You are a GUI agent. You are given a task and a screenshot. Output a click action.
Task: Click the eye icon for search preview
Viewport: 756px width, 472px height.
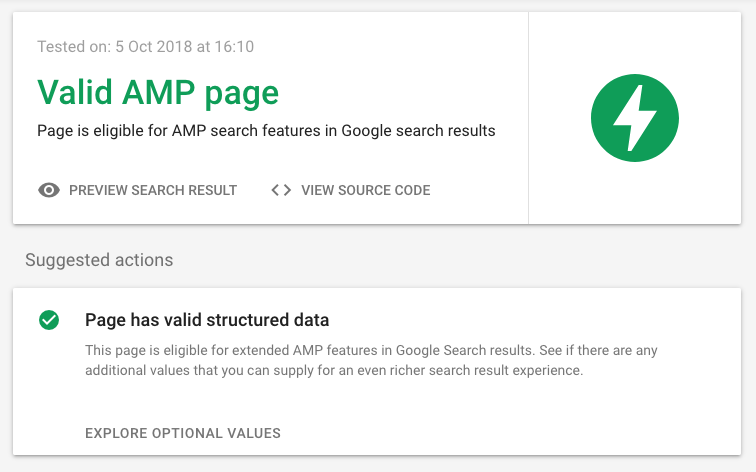pos(49,190)
